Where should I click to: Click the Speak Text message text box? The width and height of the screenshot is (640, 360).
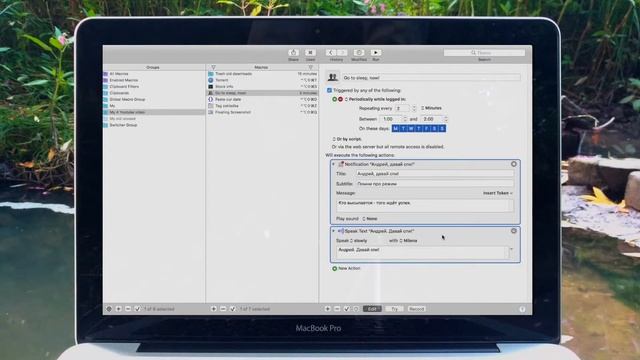click(x=422, y=252)
